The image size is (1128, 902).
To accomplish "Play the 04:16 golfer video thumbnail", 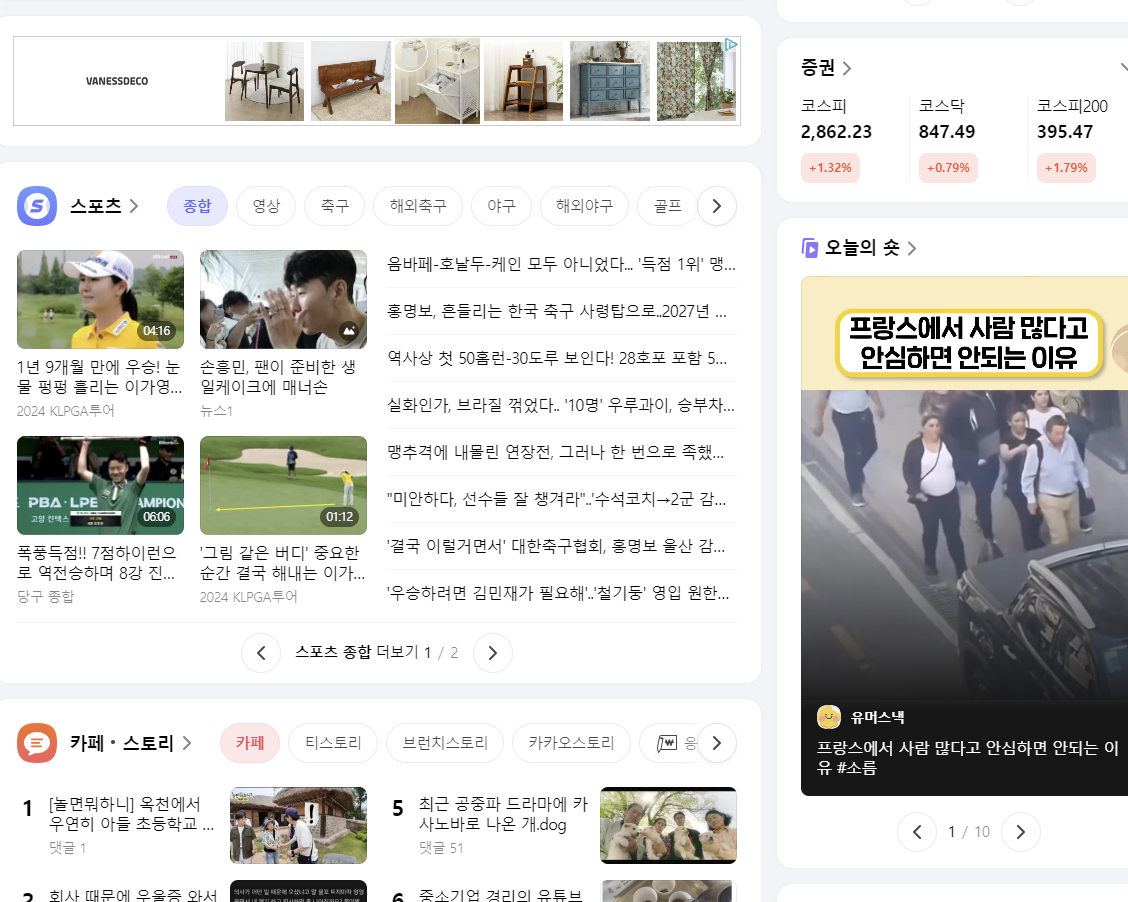I will [x=101, y=299].
